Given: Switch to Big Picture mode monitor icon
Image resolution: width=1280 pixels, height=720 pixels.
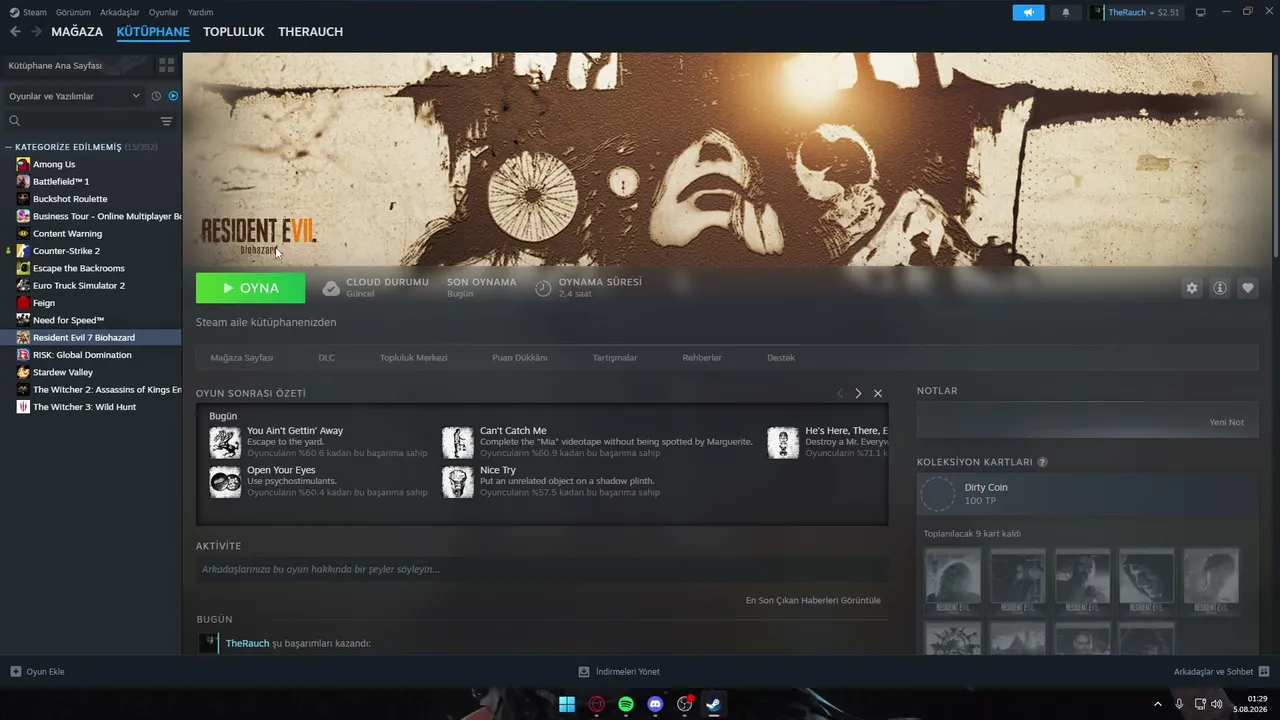Looking at the screenshot, I should point(1201,12).
